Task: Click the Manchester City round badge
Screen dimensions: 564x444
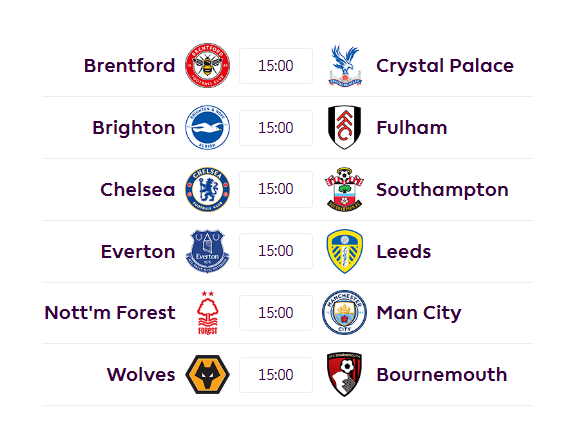Action: click(x=345, y=313)
